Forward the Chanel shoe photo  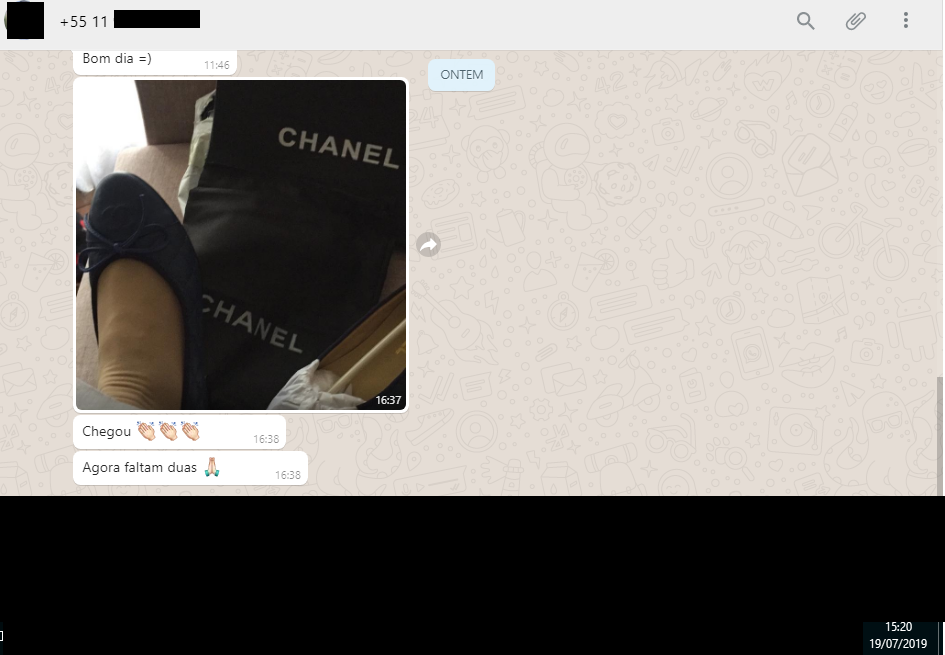[x=429, y=245]
